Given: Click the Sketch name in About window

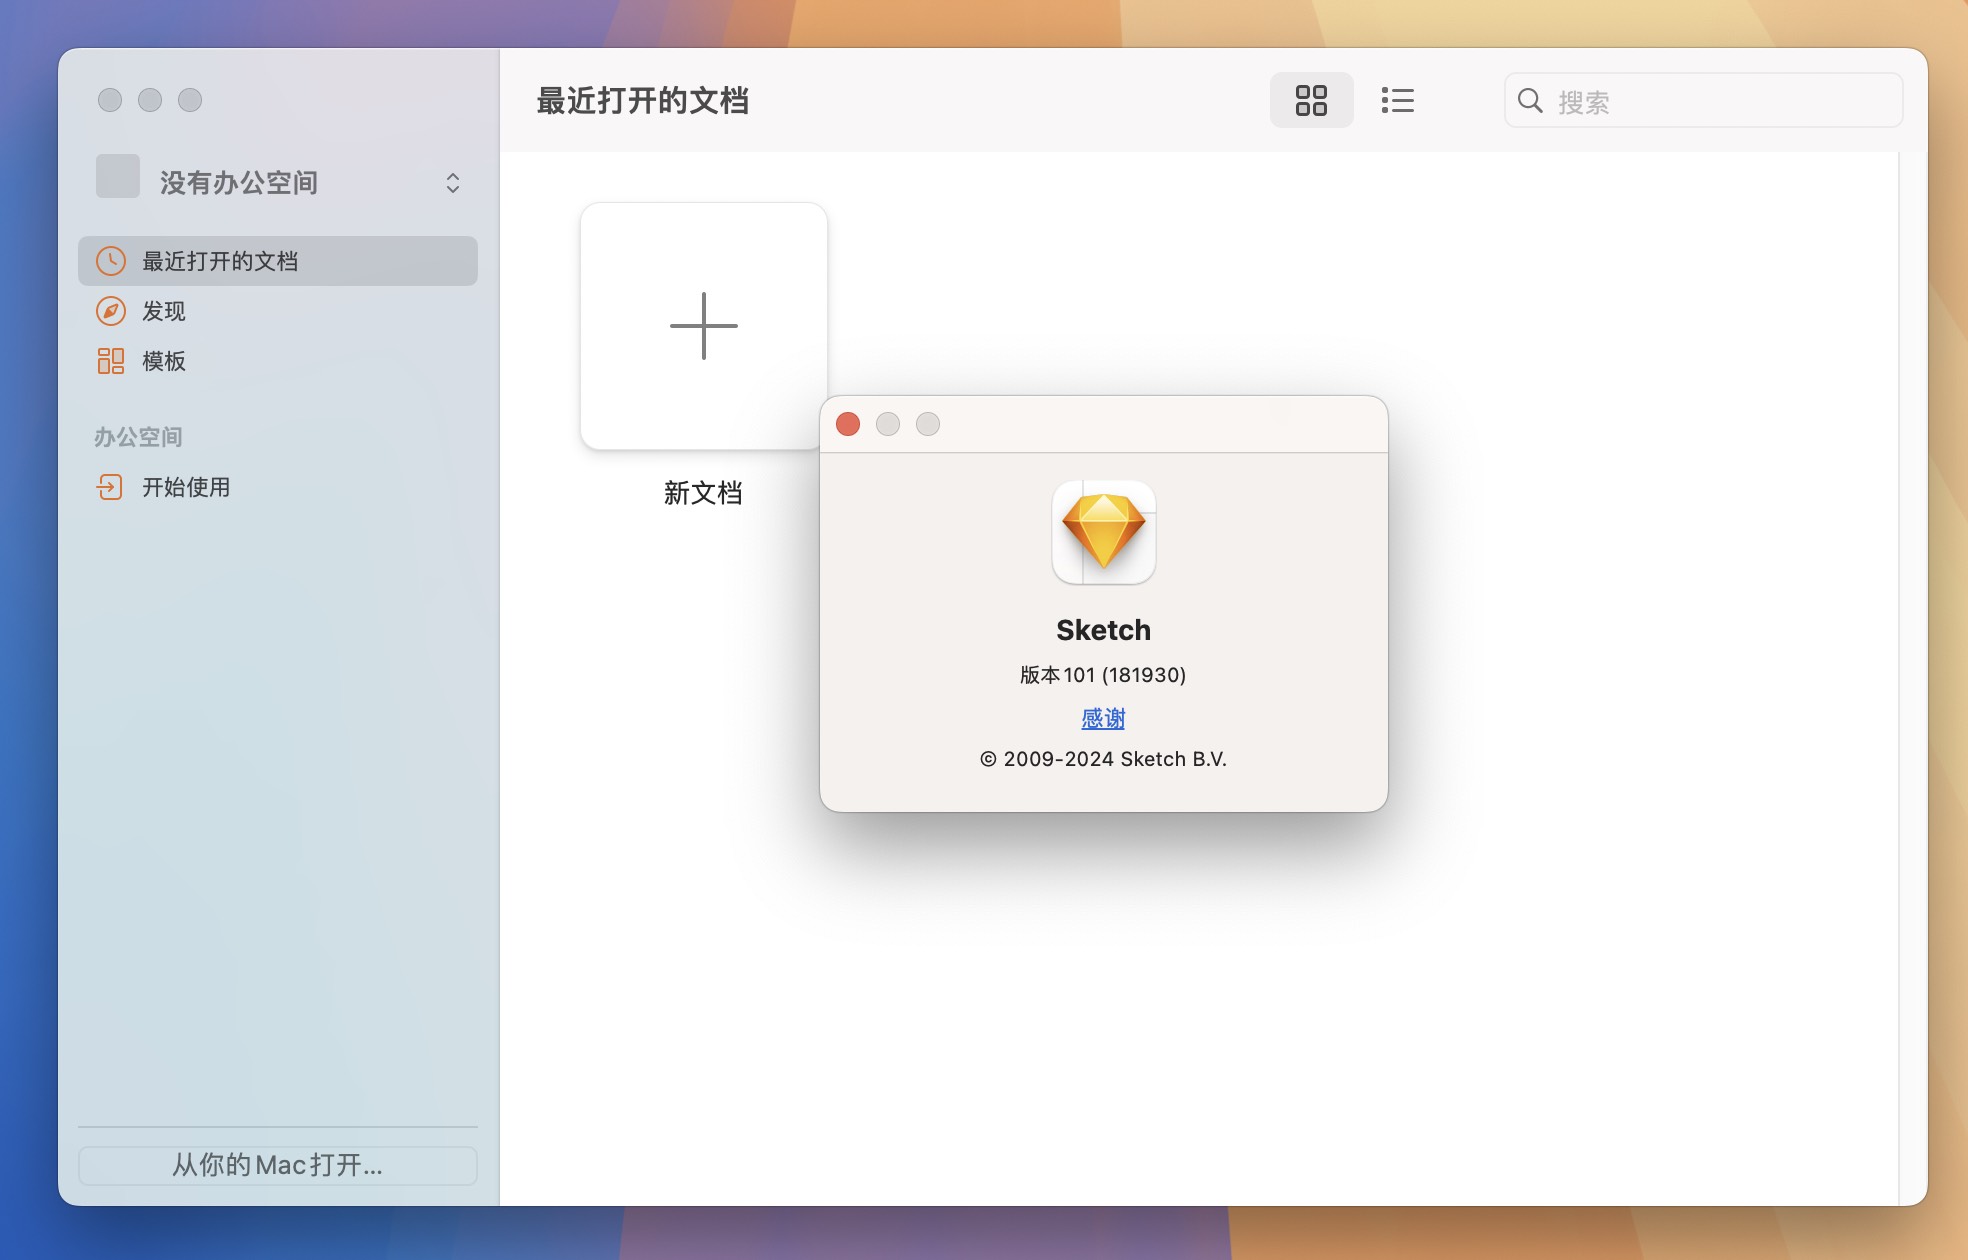Looking at the screenshot, I should coord(1104,630).
